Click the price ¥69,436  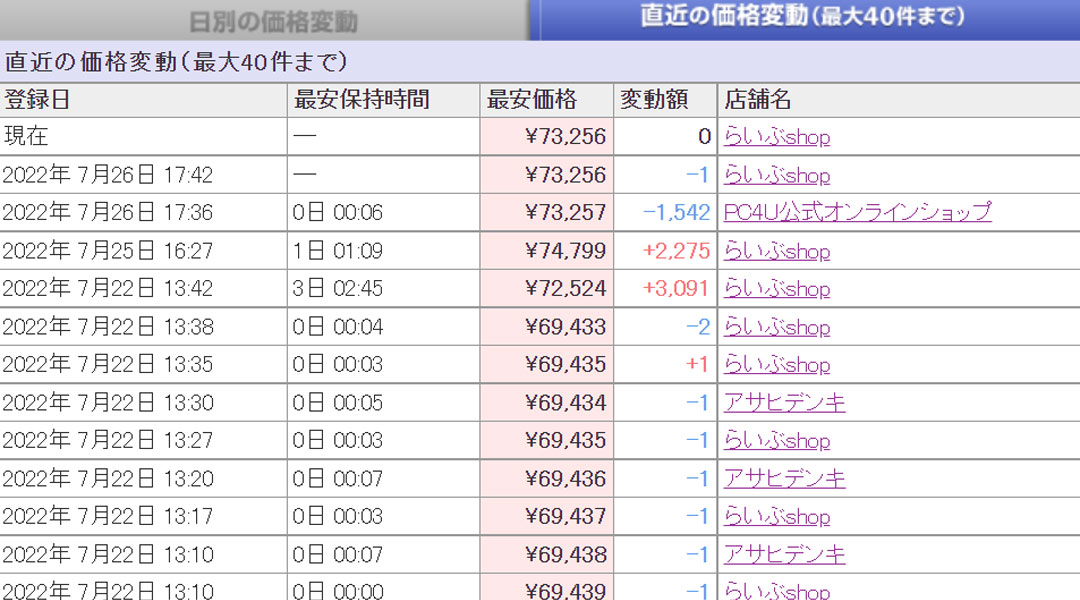(565, 478)
